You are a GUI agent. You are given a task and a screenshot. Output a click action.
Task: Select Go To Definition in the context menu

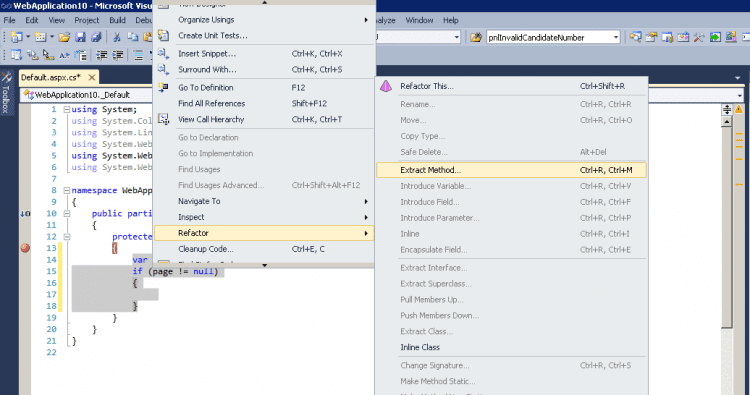pyautogui.click(x=264, y=88)
